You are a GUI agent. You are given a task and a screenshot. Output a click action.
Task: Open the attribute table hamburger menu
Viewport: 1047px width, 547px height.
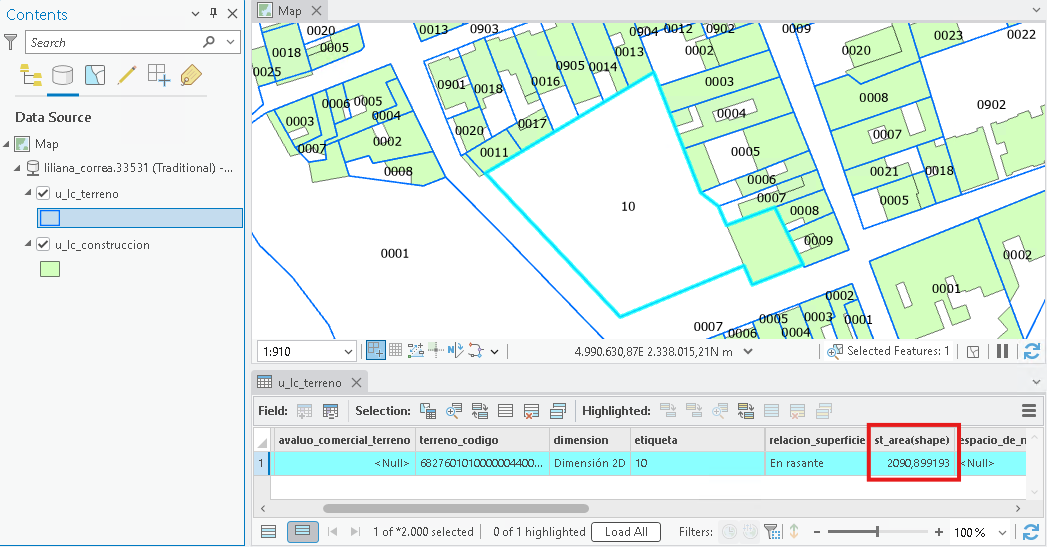point(1029,411)
